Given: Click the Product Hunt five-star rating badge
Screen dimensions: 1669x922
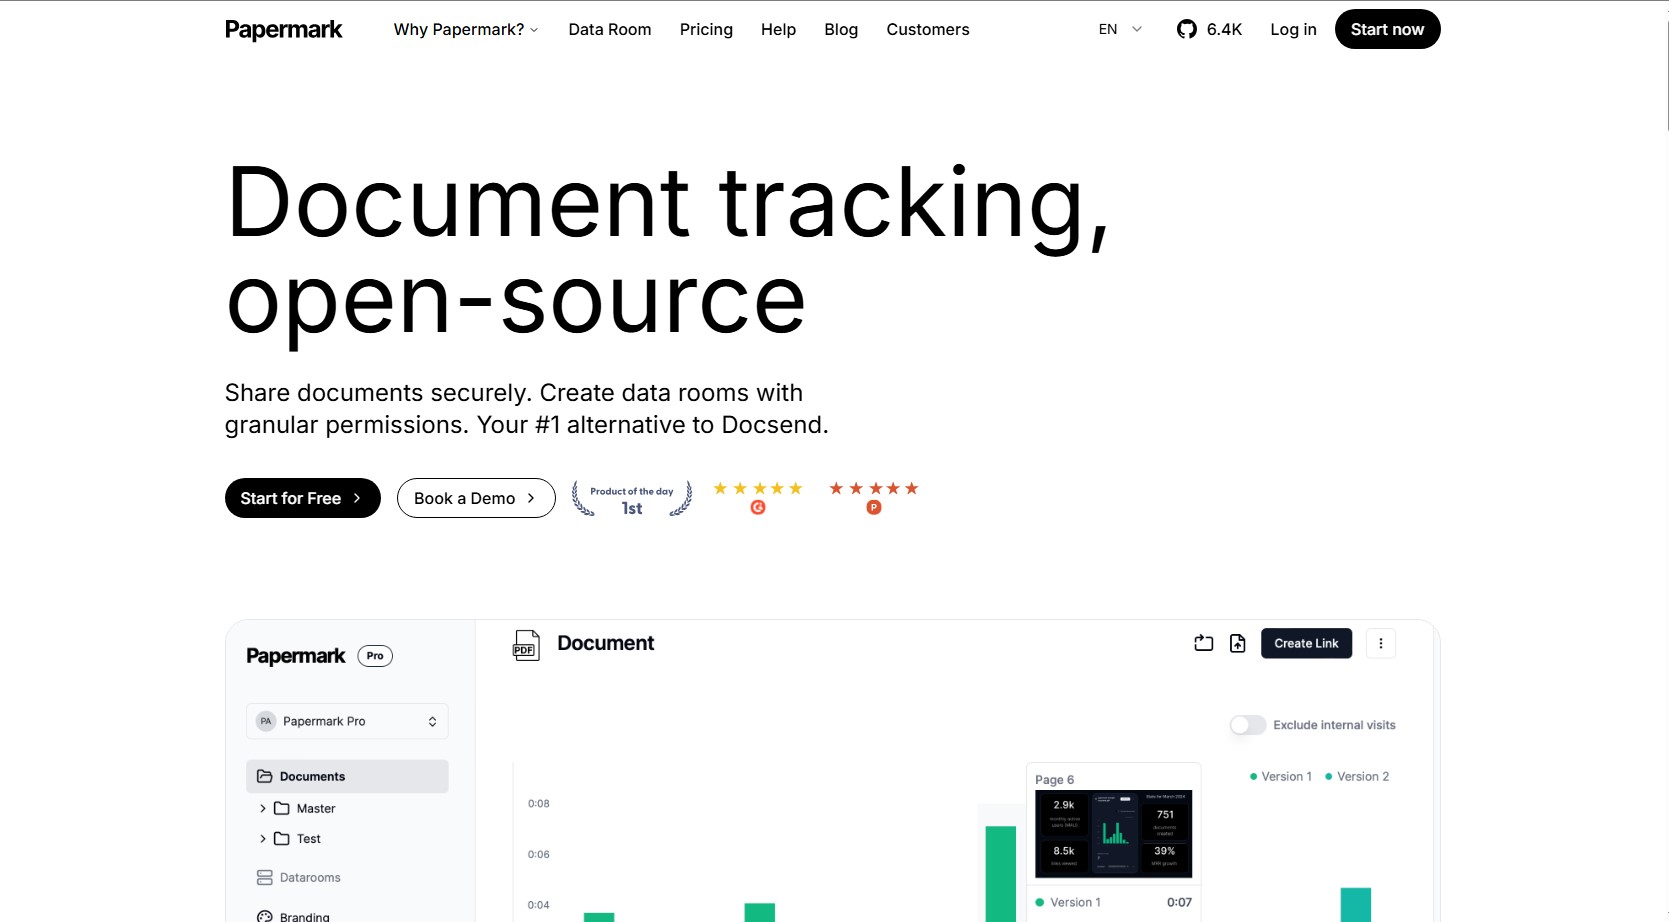Looking at the screenshot, I should click(874, 497).
